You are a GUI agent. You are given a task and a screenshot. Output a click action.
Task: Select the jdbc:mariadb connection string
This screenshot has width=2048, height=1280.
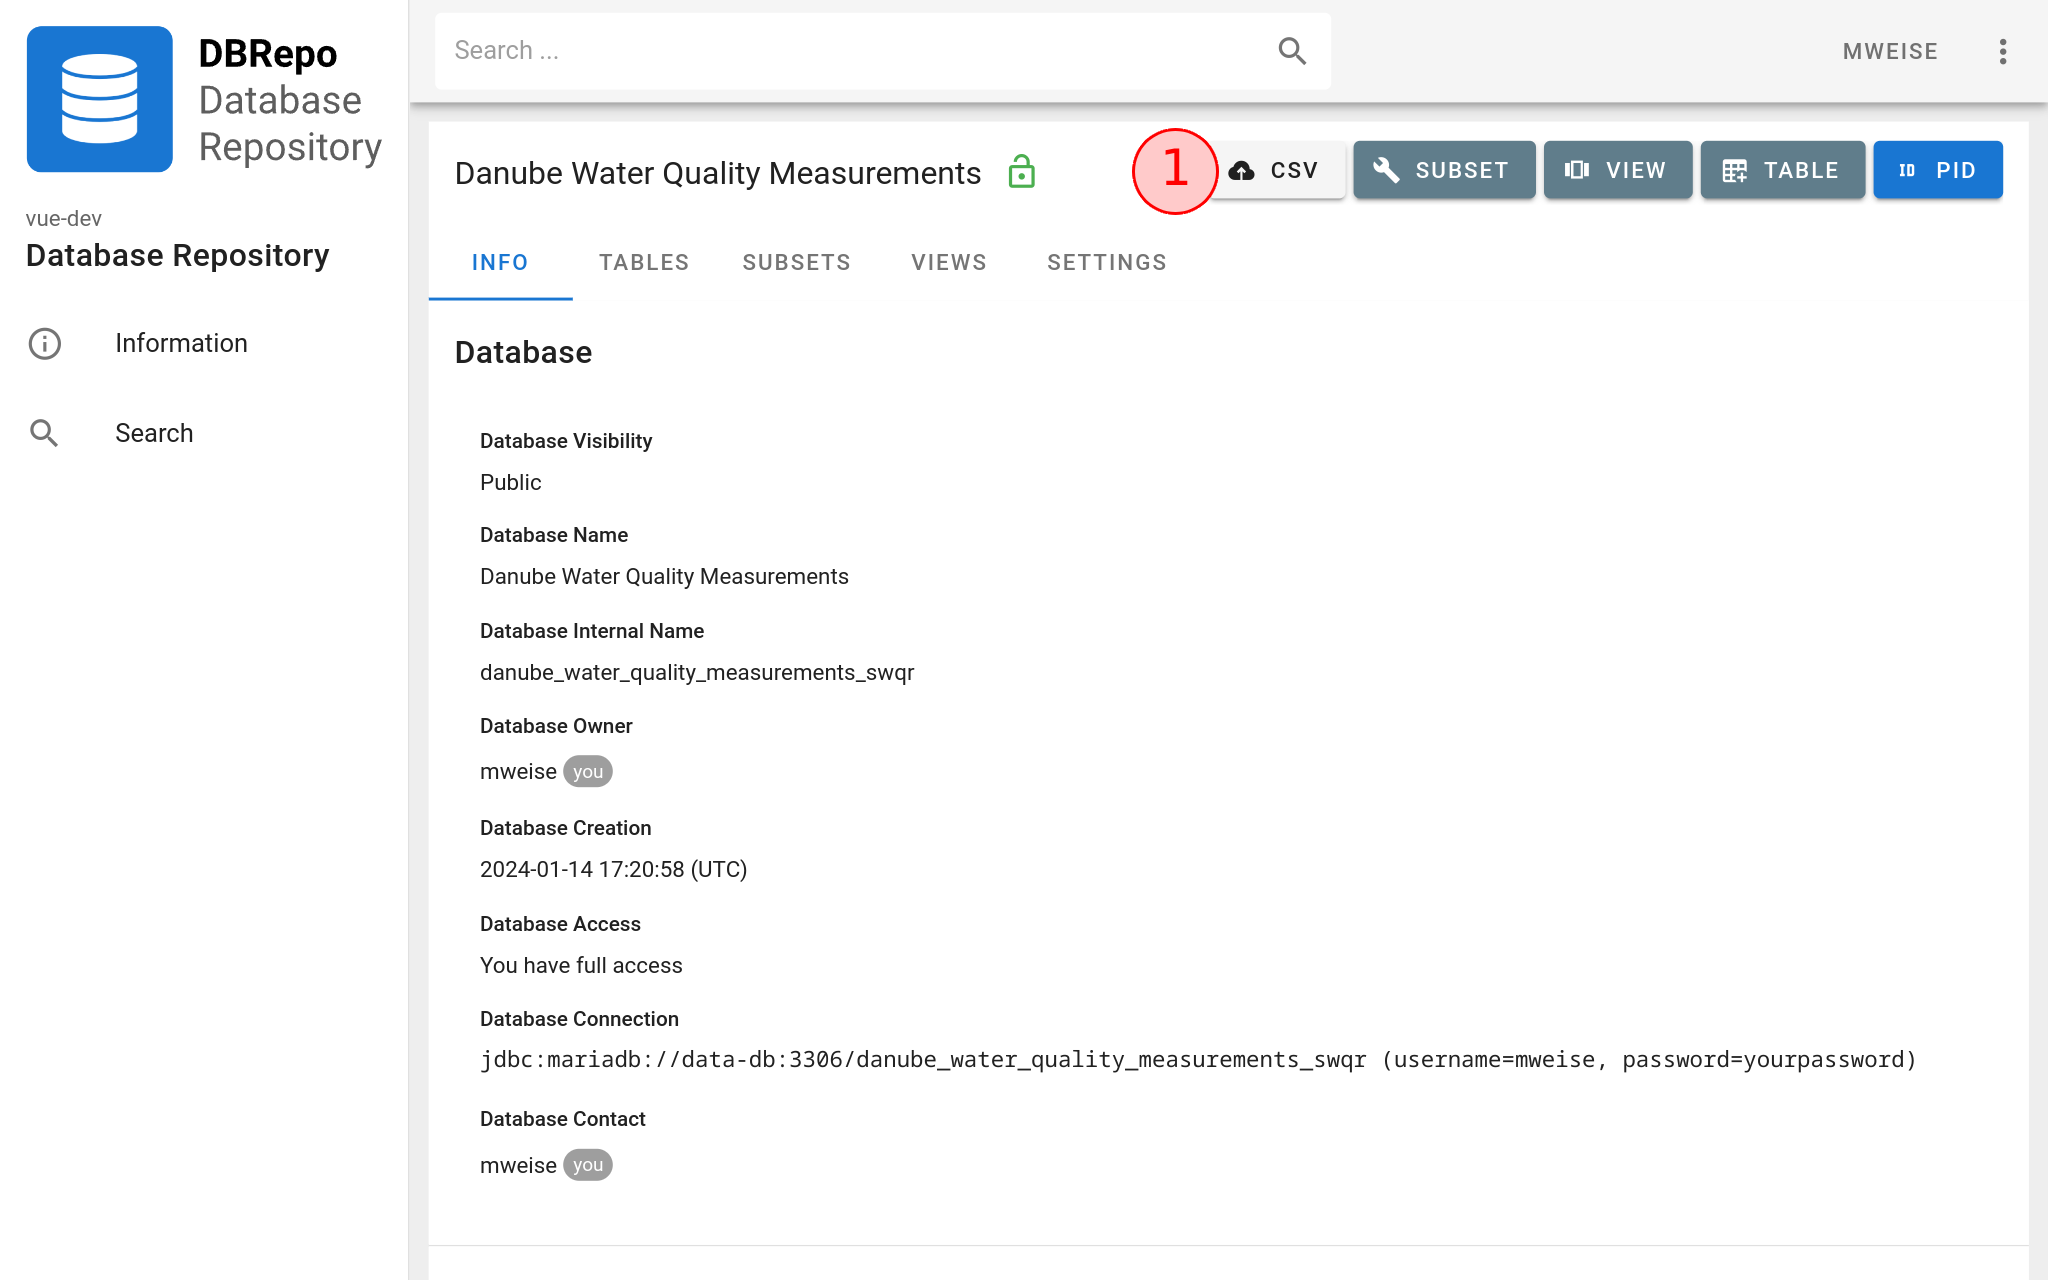coord(1198,1060)
